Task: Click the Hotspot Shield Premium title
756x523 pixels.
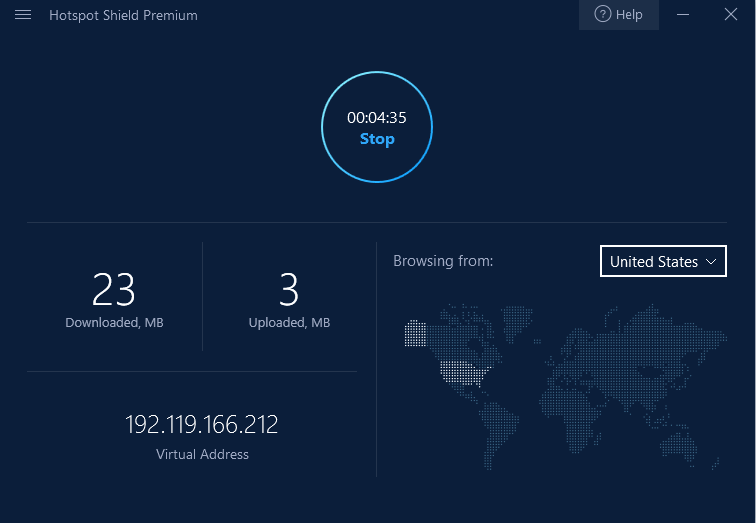Action: 123,15
